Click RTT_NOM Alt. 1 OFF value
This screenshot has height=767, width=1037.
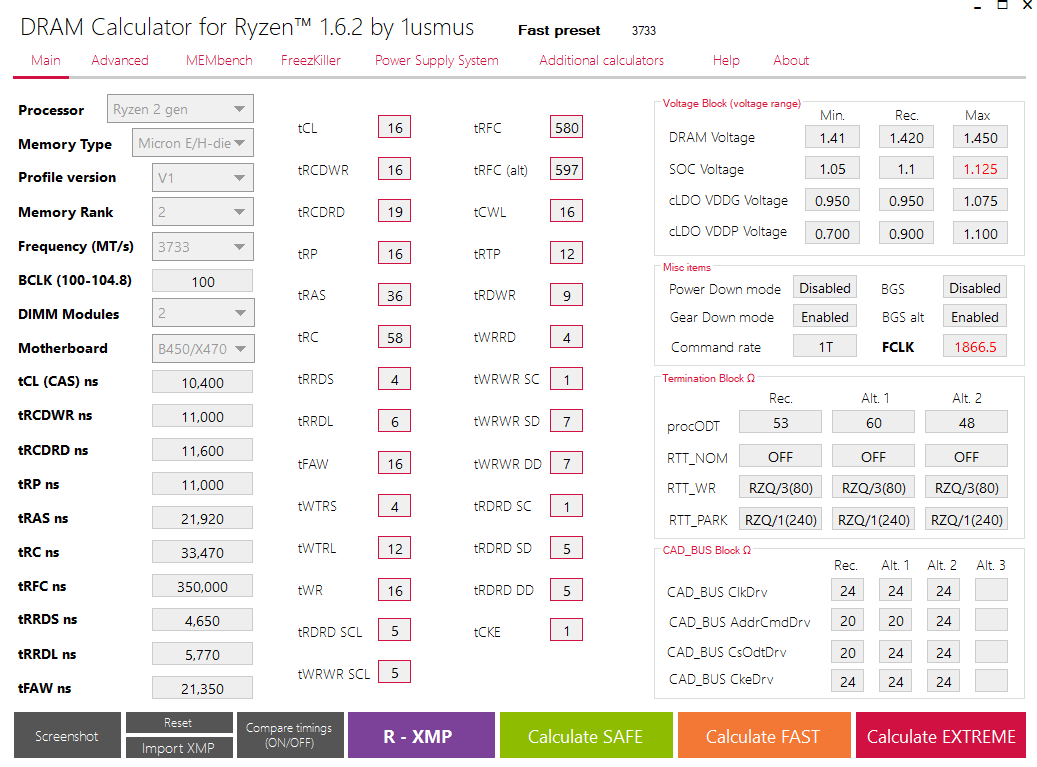click(874, 456)
